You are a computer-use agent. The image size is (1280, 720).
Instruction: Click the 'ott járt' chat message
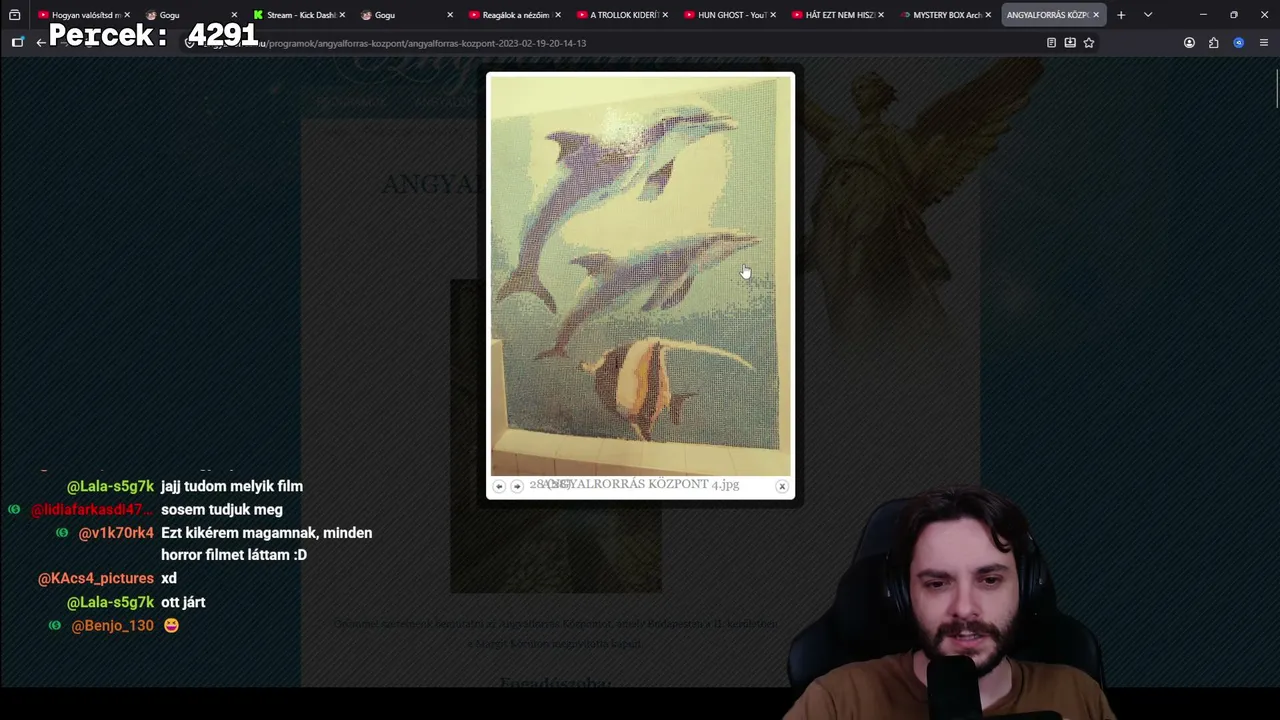coord(183,602)
